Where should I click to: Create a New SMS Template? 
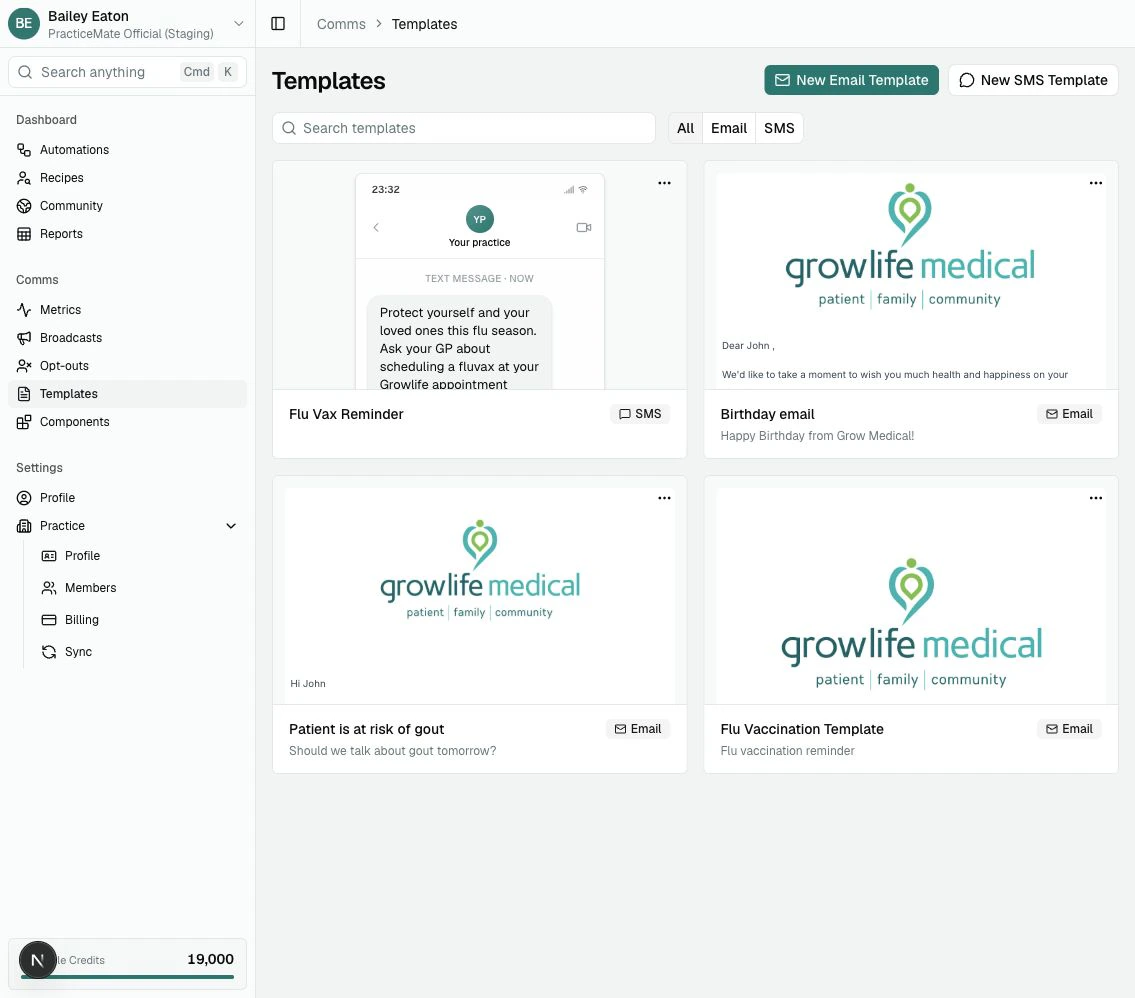[x=1033, y=80]
